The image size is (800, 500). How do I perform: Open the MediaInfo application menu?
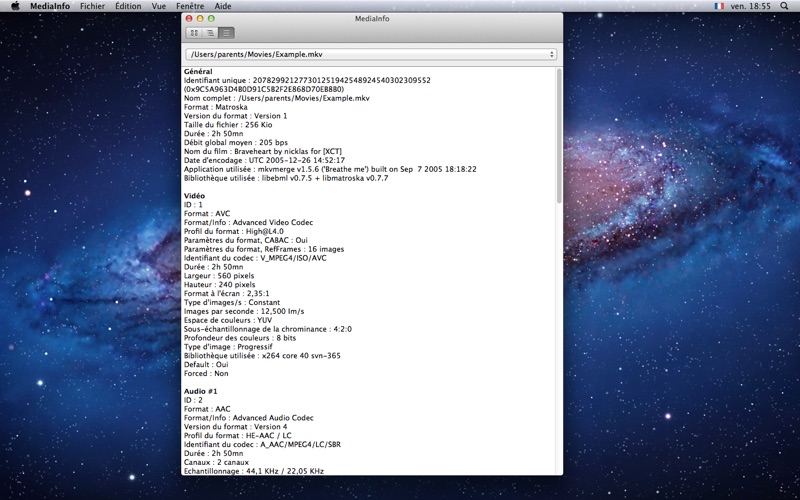[50, 6]
